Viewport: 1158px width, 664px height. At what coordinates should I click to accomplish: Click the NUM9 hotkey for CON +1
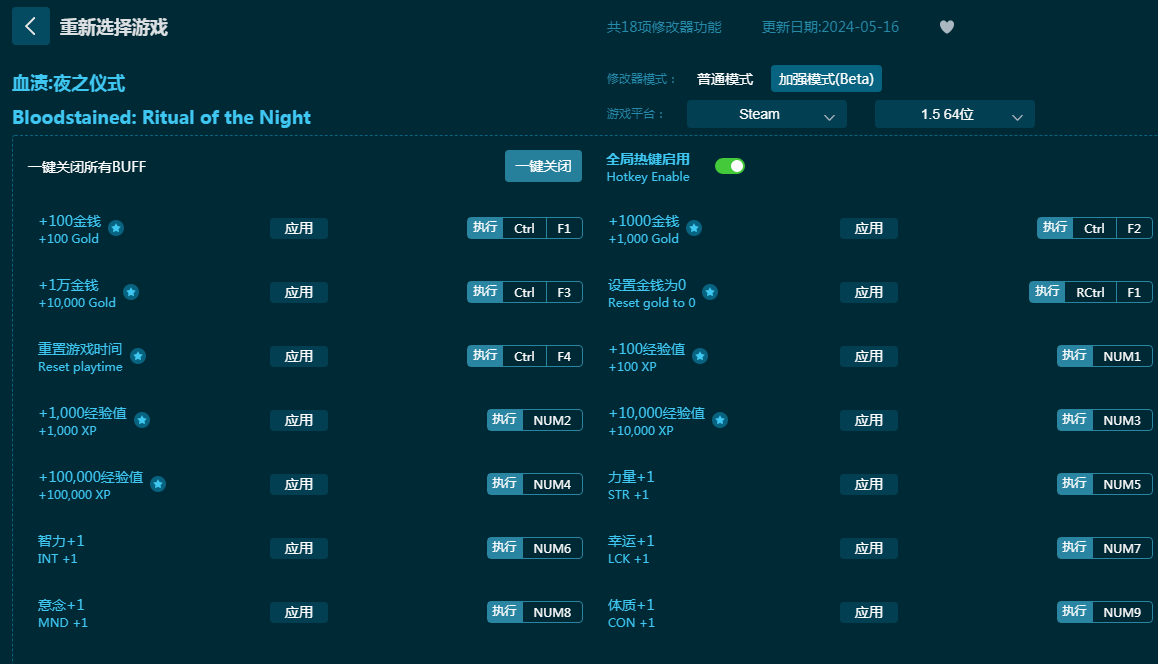(1105, 612)
